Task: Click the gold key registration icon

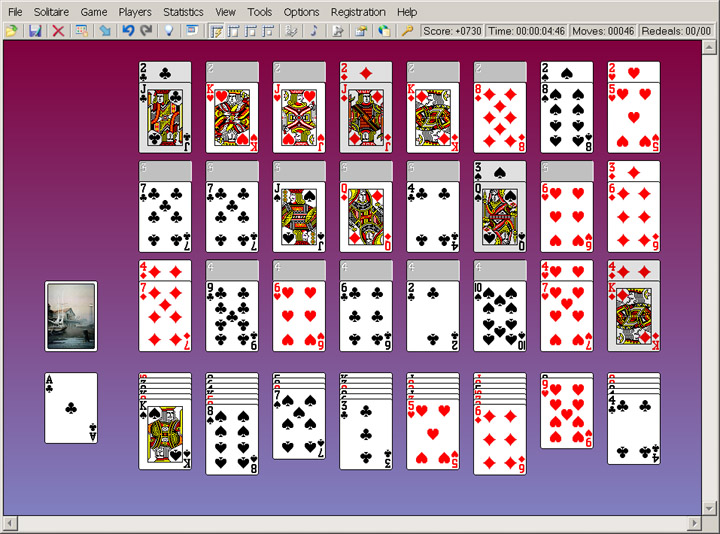Action: (x=407, y=31)
